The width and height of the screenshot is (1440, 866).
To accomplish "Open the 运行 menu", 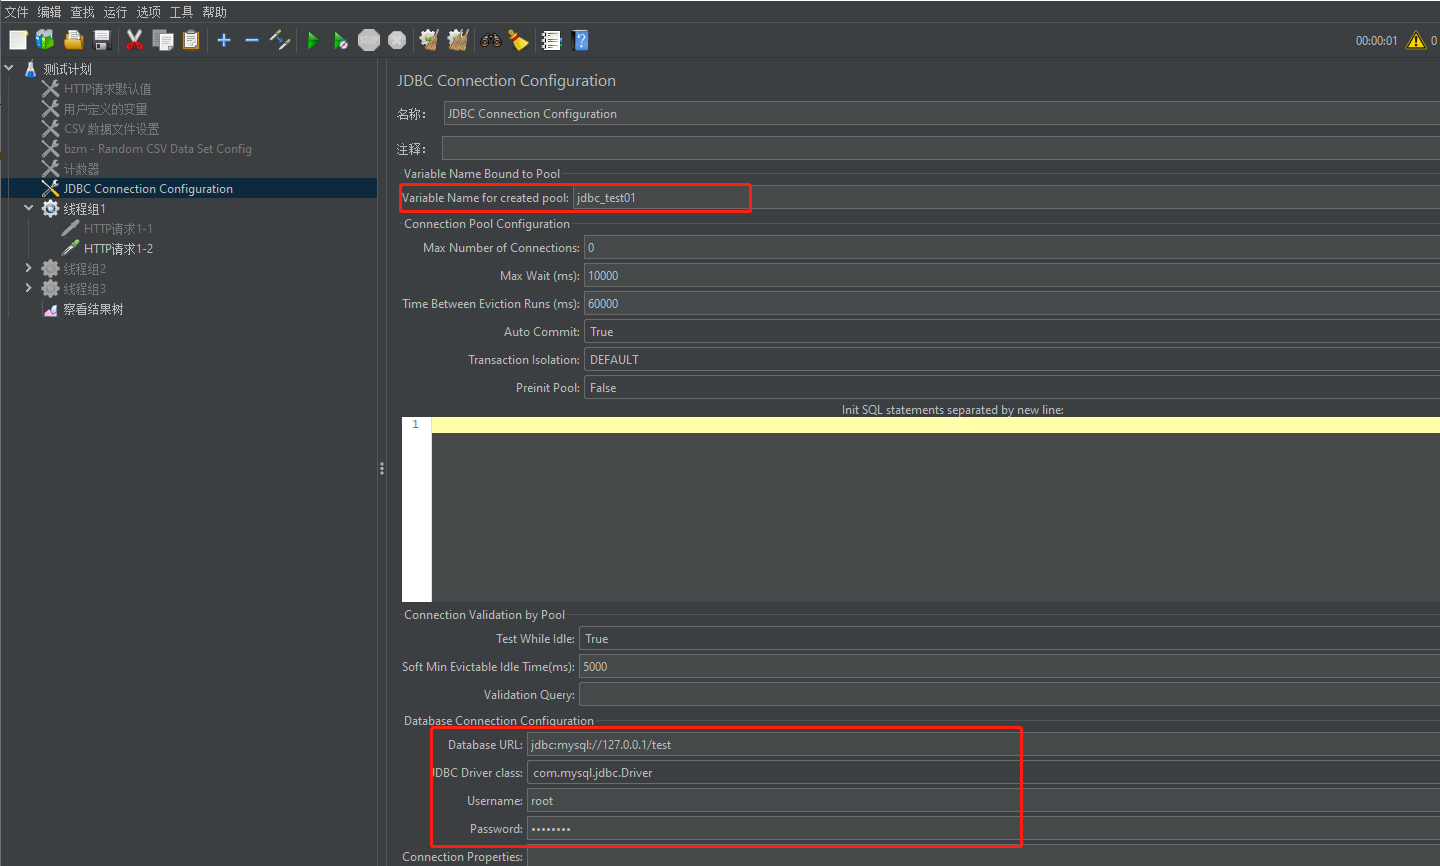I will coord(116,12).
